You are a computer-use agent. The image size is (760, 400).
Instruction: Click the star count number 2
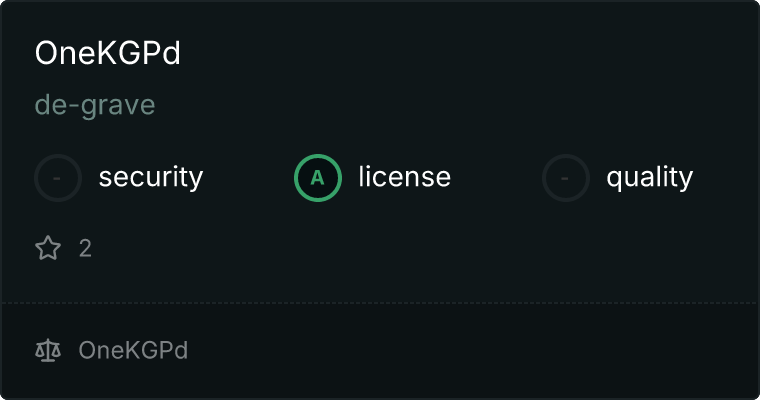coord(85,249)
